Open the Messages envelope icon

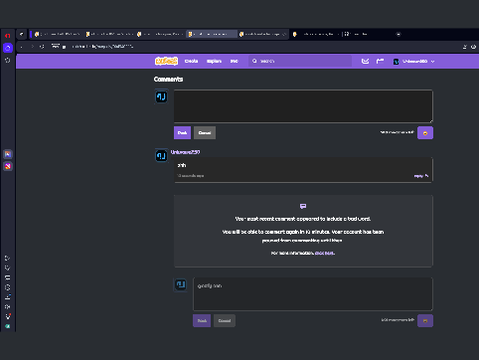click(x=365, y=61)
